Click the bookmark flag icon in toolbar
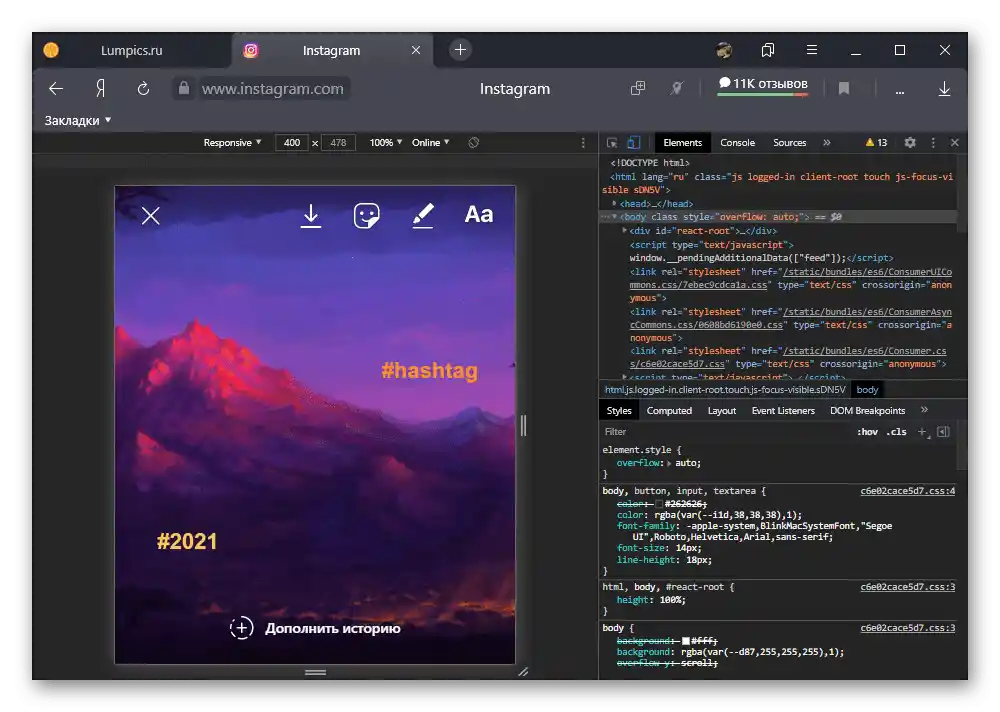The height and width of the screenshot is (712, 1000). click(844, 88)
